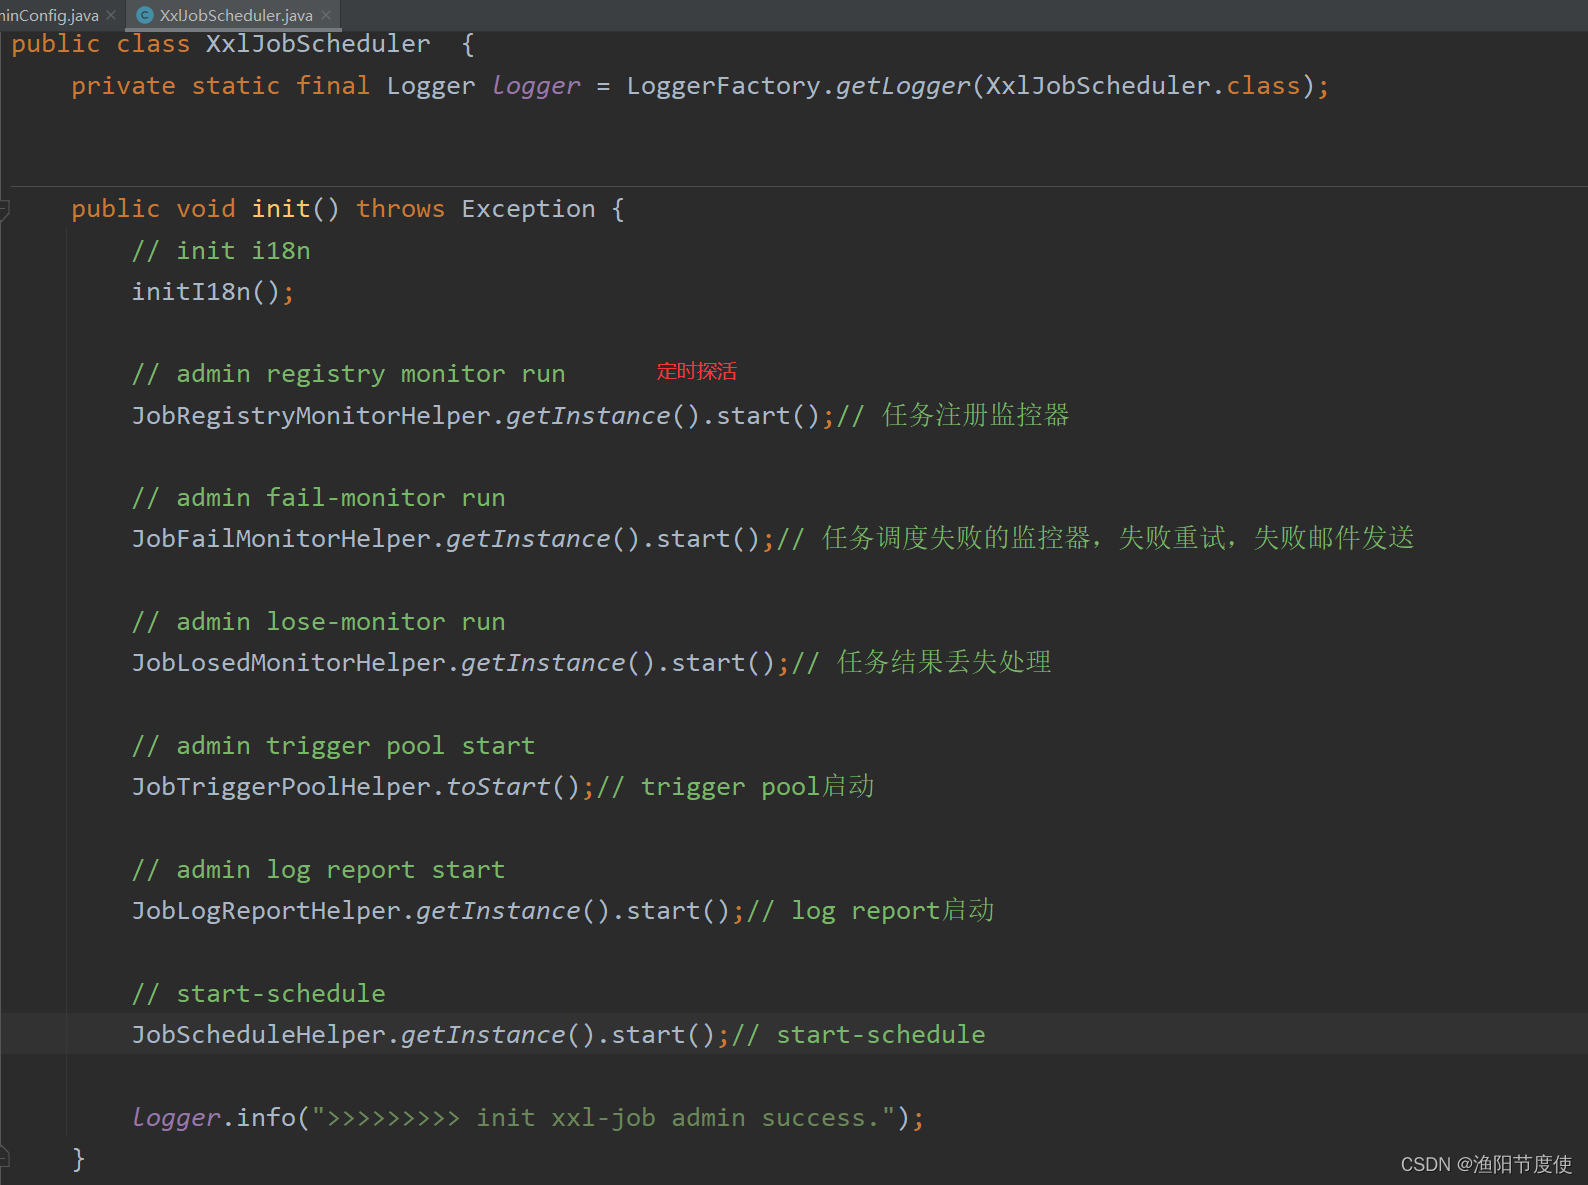Viewport: 1588px width, 1185px height.
Task: Click LoggerFactory.getLogger call
Action: (798, 86)
